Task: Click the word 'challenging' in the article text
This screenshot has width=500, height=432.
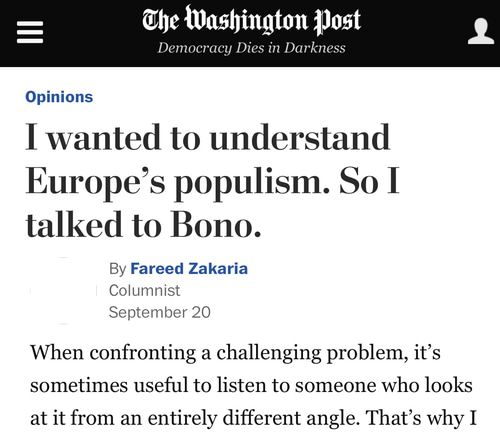Action: pos(269,353)
